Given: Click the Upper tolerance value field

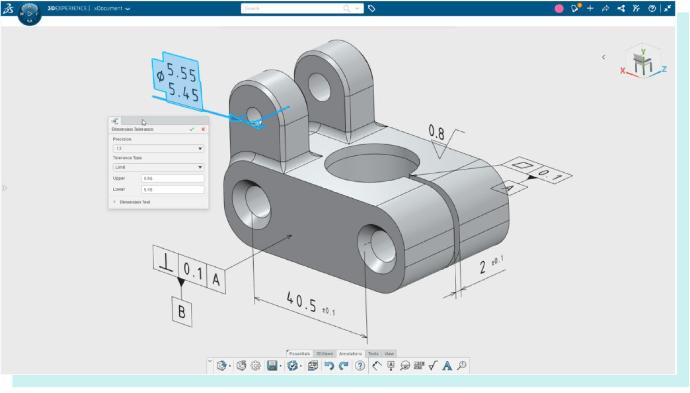Looking at the screenshot, I should point(173,178).
